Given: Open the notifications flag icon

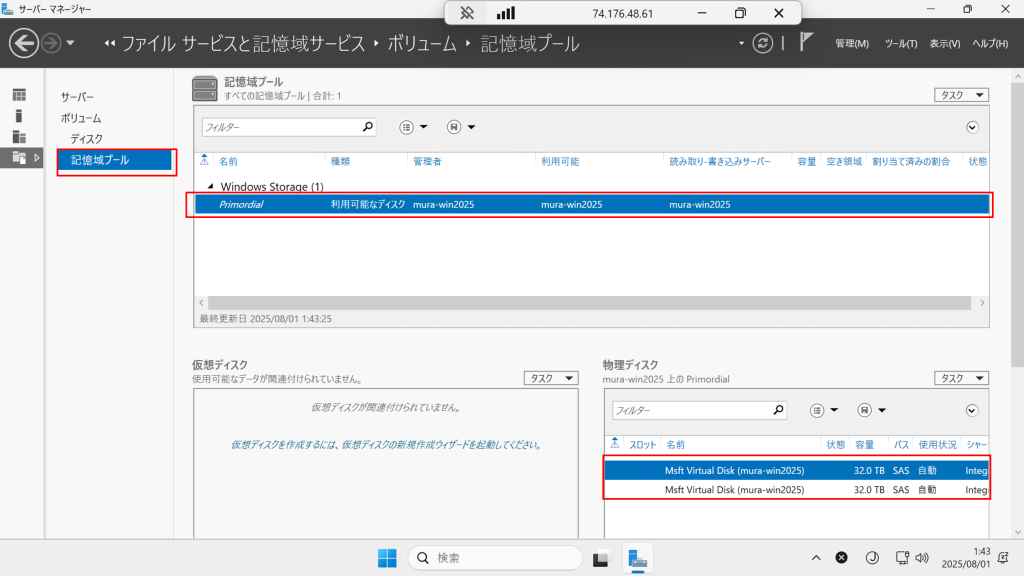Looking at the screenshot, I should [806, 42].
